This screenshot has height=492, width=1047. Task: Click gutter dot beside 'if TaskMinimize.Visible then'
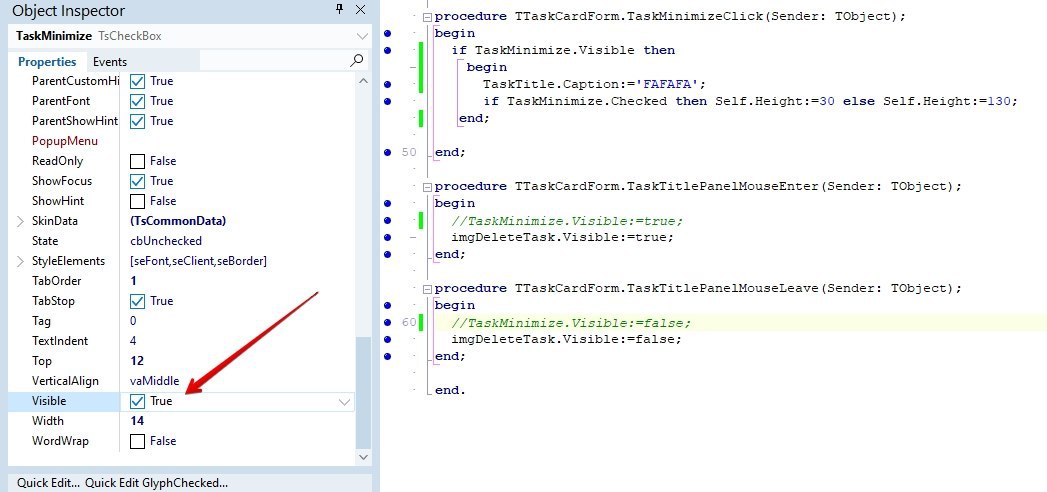point(387,50)
